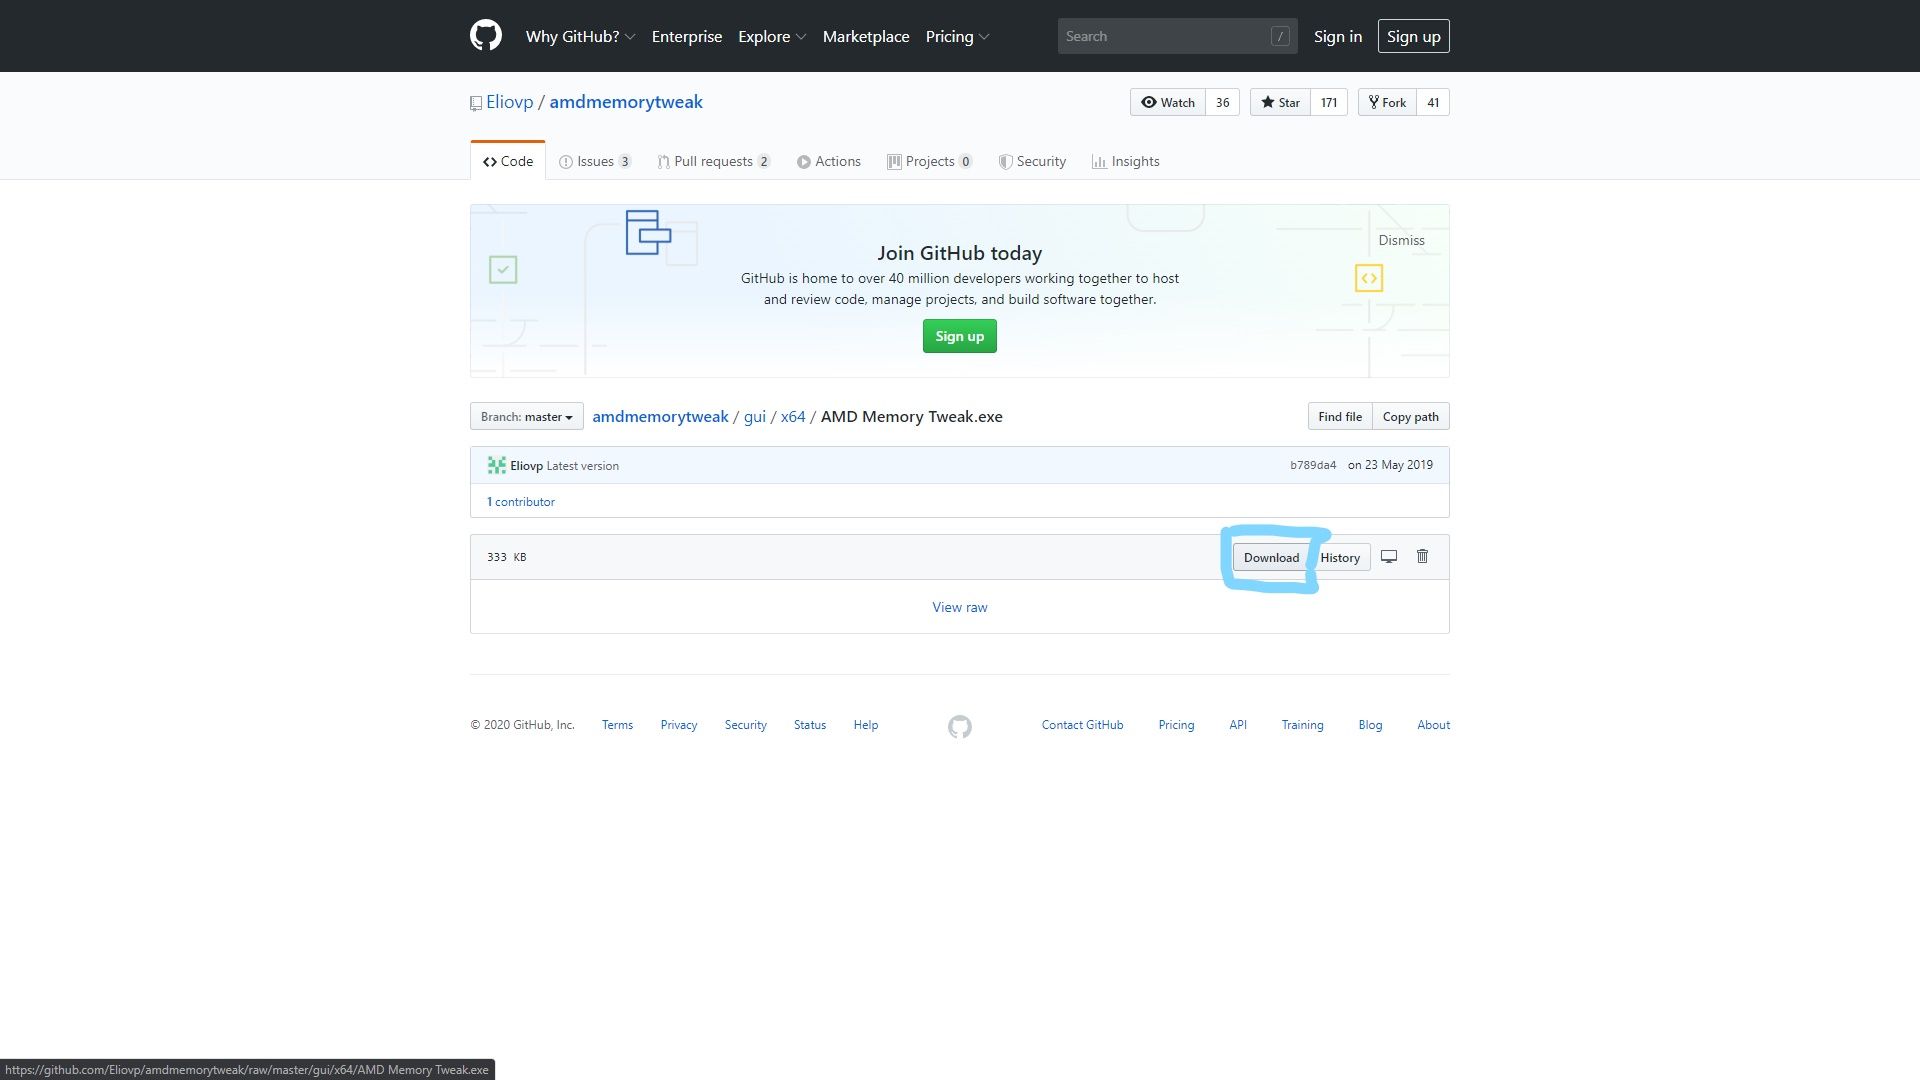Click the GitHub Octocat logo in the header
The width and height of the screenshot is (1920, 1080).
(x=486, y=36)
